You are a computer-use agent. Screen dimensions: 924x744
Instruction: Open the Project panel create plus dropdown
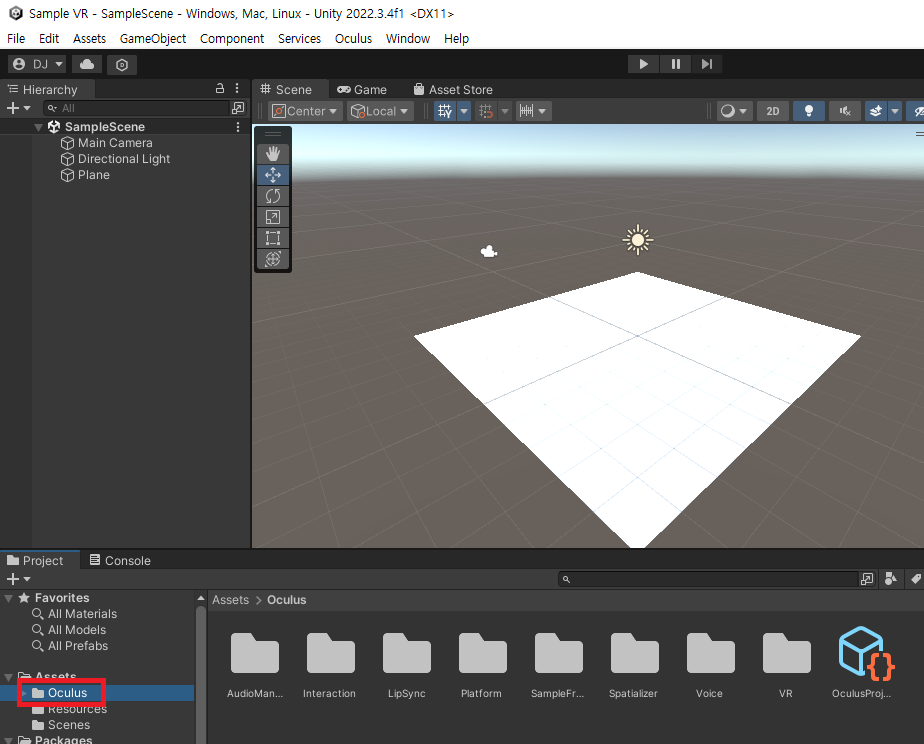click(18, 579)
